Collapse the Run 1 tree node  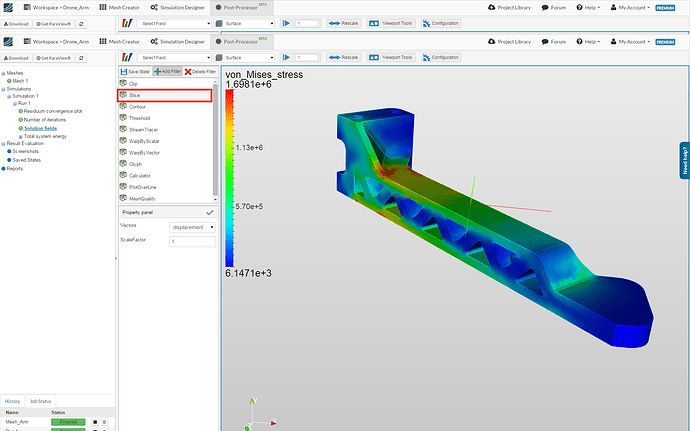14,103
